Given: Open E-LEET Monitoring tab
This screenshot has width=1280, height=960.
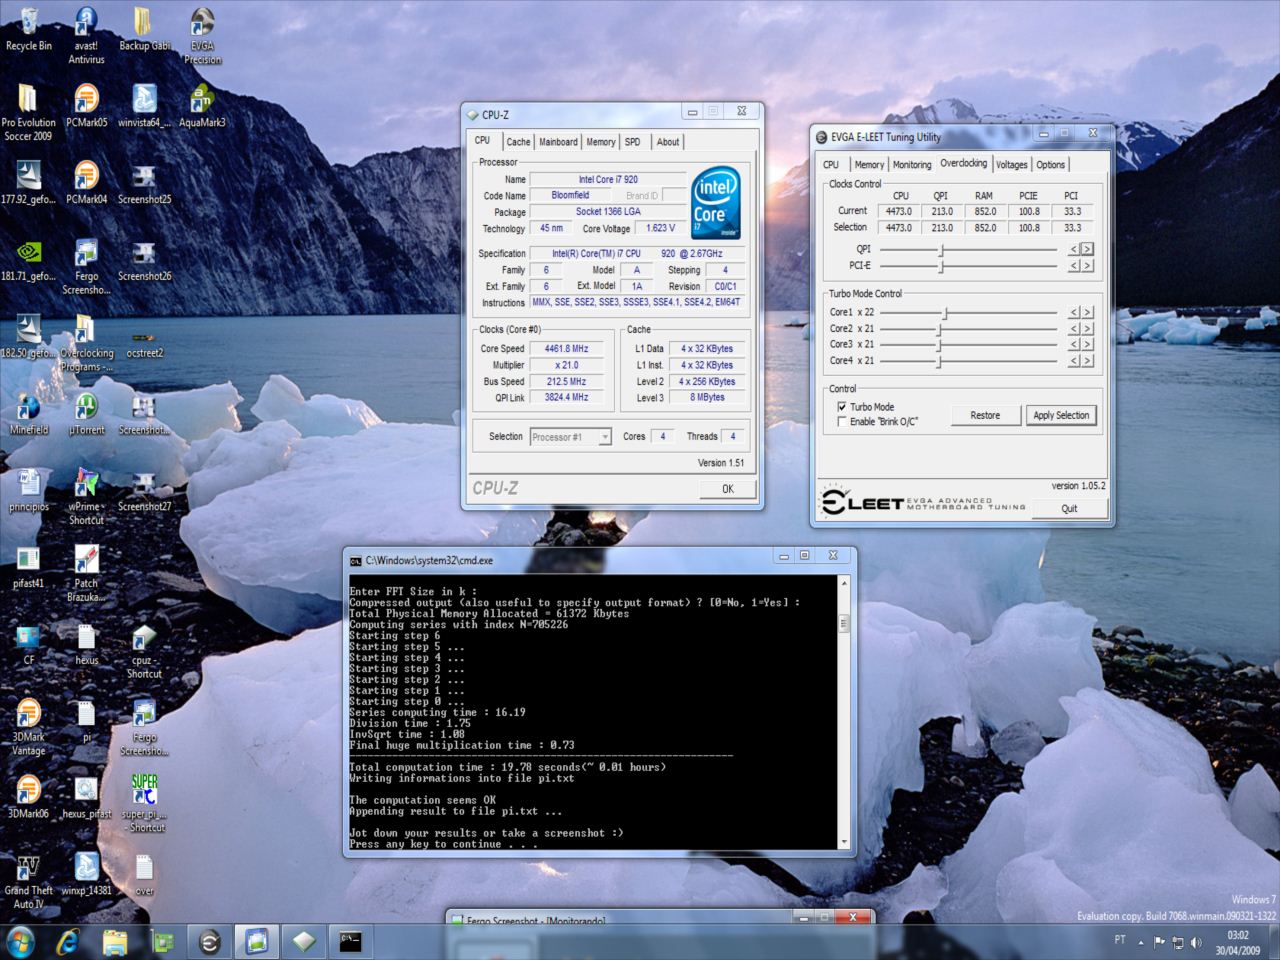Looking at the screenshot, I should [911, 165].
